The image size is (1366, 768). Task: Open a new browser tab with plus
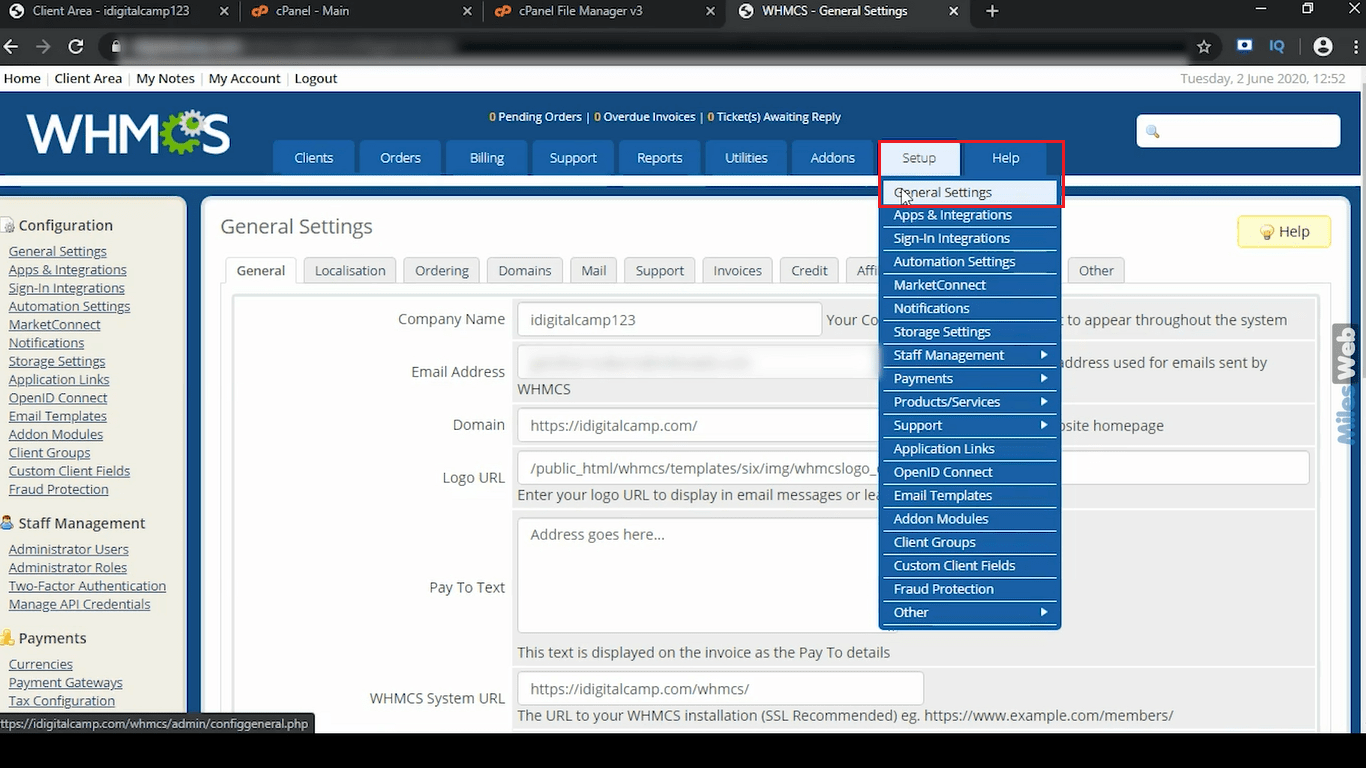coord(992,11)
